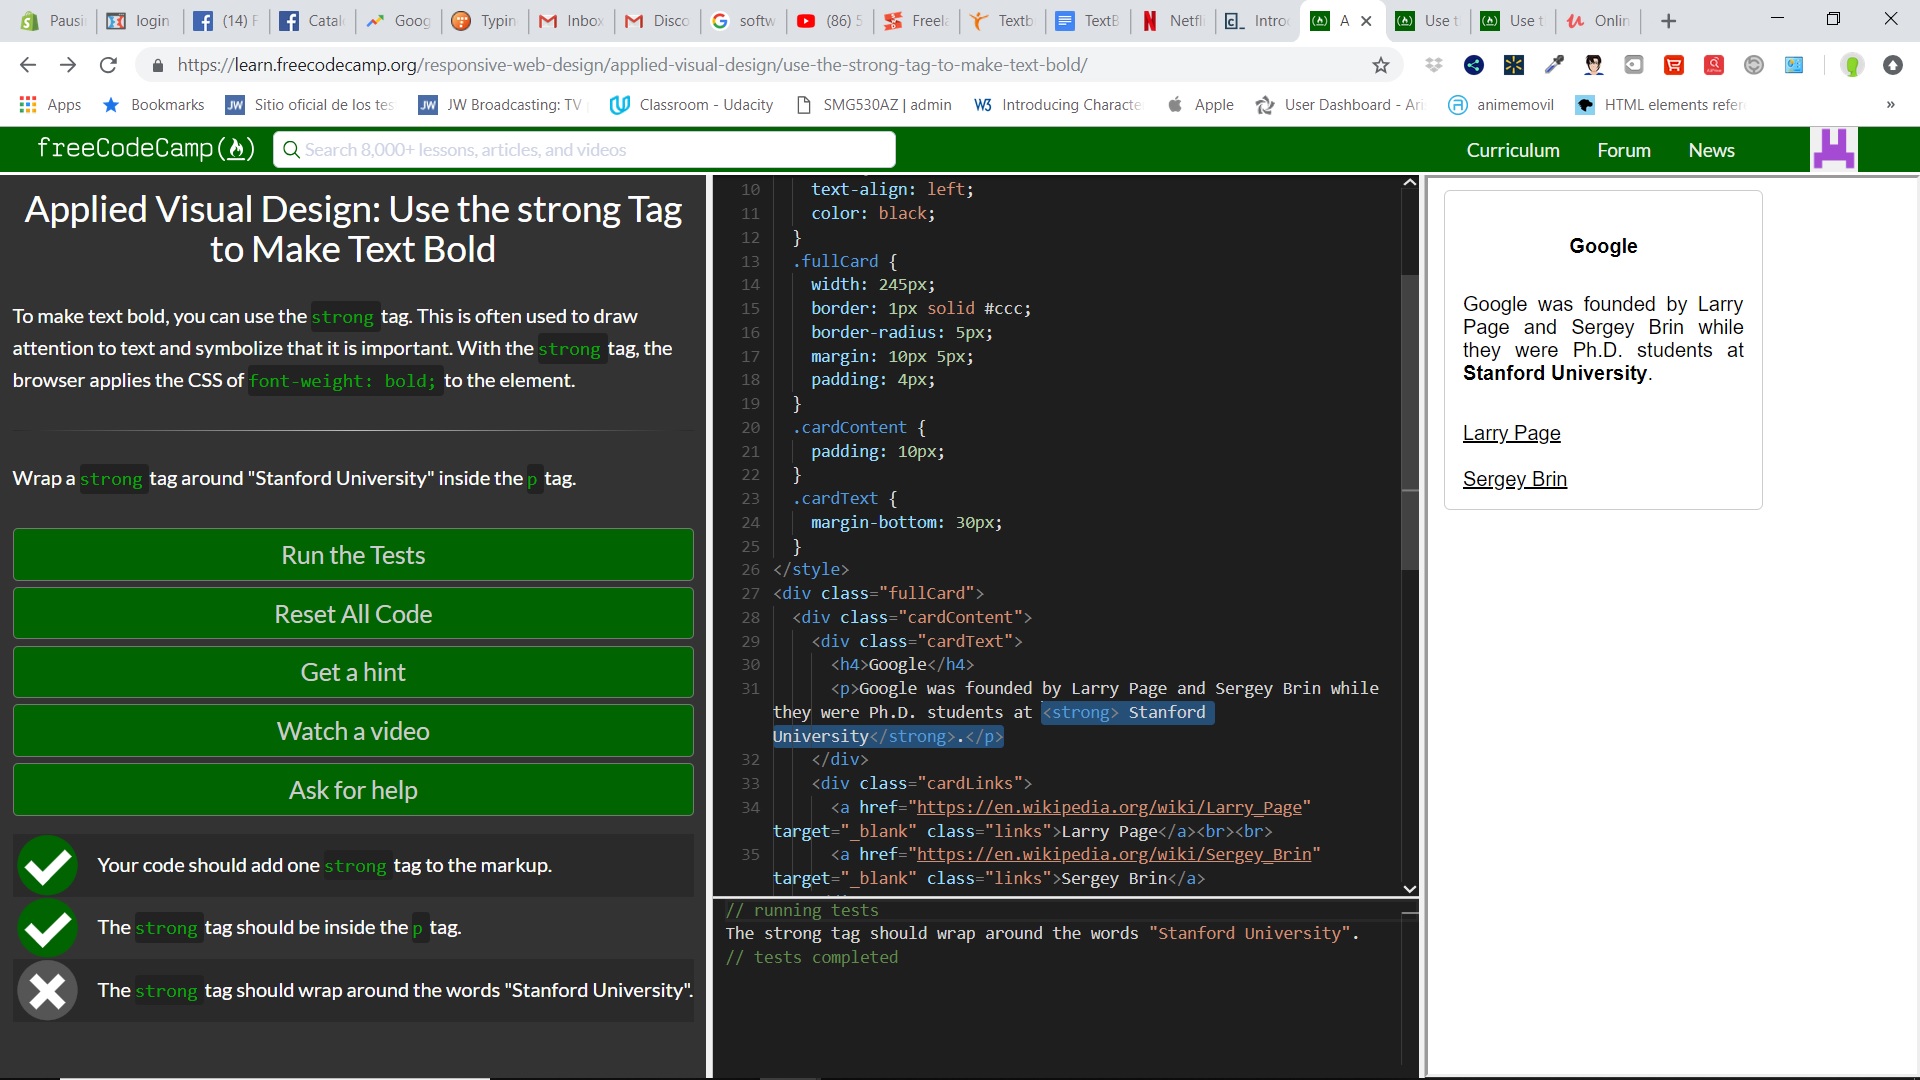Switch to the Textb tab

(1003, 21)
